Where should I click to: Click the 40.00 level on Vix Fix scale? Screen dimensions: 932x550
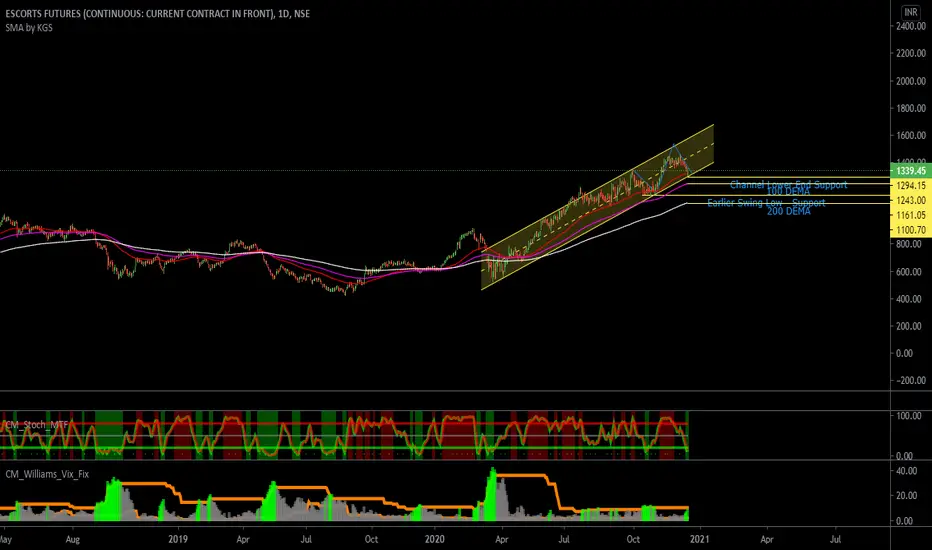tap(908, 471)
